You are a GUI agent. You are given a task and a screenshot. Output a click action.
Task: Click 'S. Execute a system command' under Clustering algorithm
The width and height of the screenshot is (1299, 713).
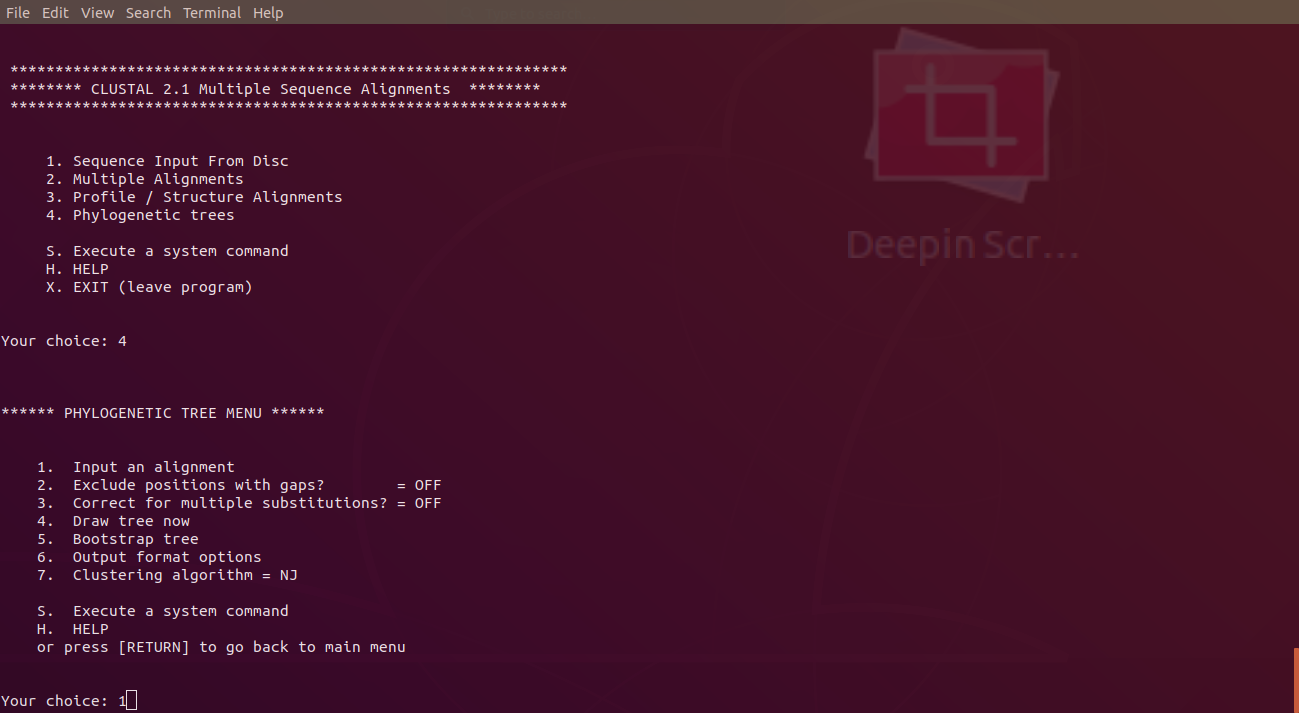point(163,611)
